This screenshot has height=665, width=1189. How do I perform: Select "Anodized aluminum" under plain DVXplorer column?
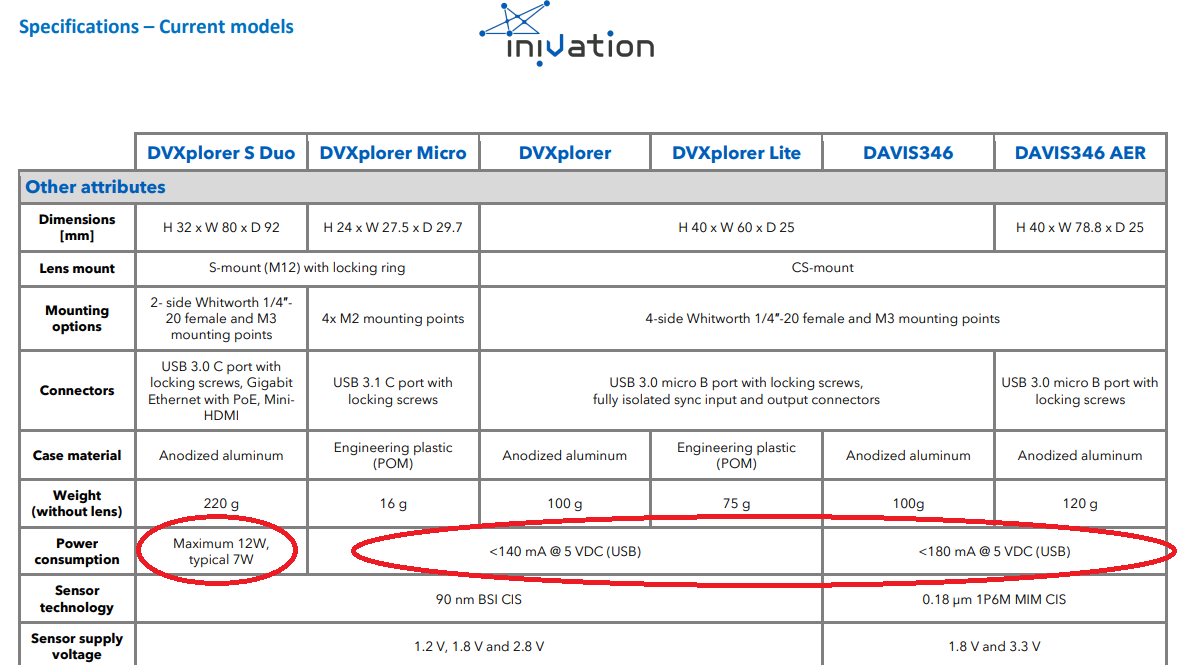pos(565,455)
